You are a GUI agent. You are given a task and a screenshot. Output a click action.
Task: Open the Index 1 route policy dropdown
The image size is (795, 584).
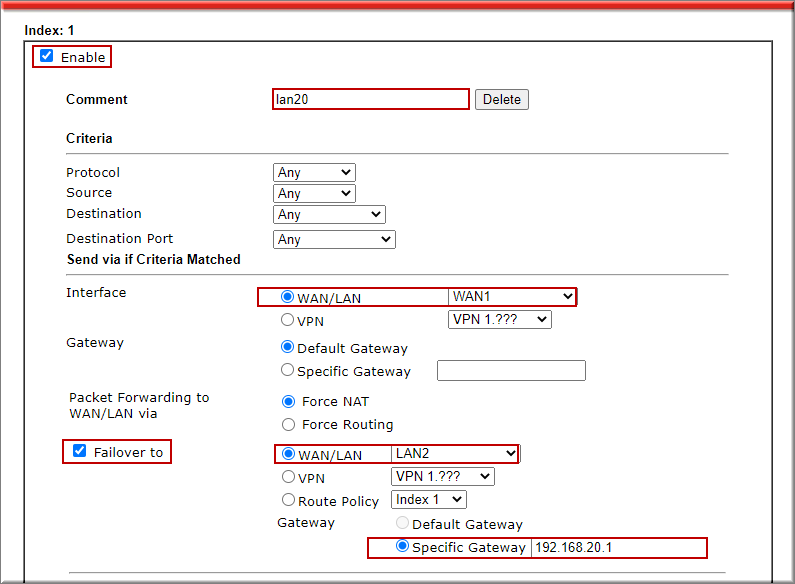coord(428,499)
